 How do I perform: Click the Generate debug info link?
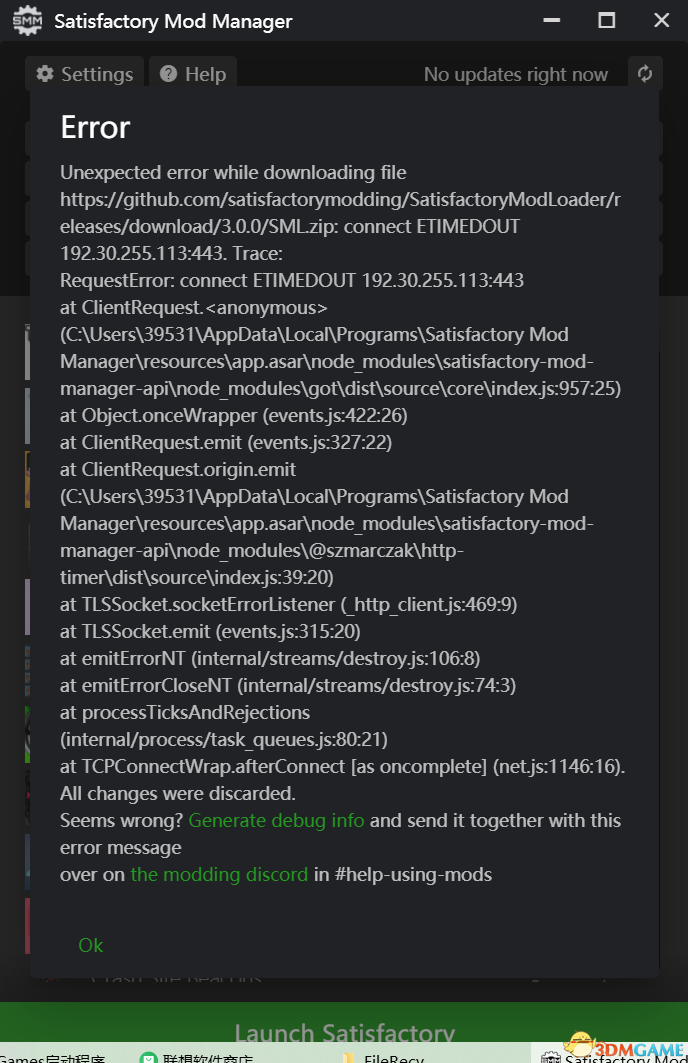pyautogui.click(x=277, y=820)
